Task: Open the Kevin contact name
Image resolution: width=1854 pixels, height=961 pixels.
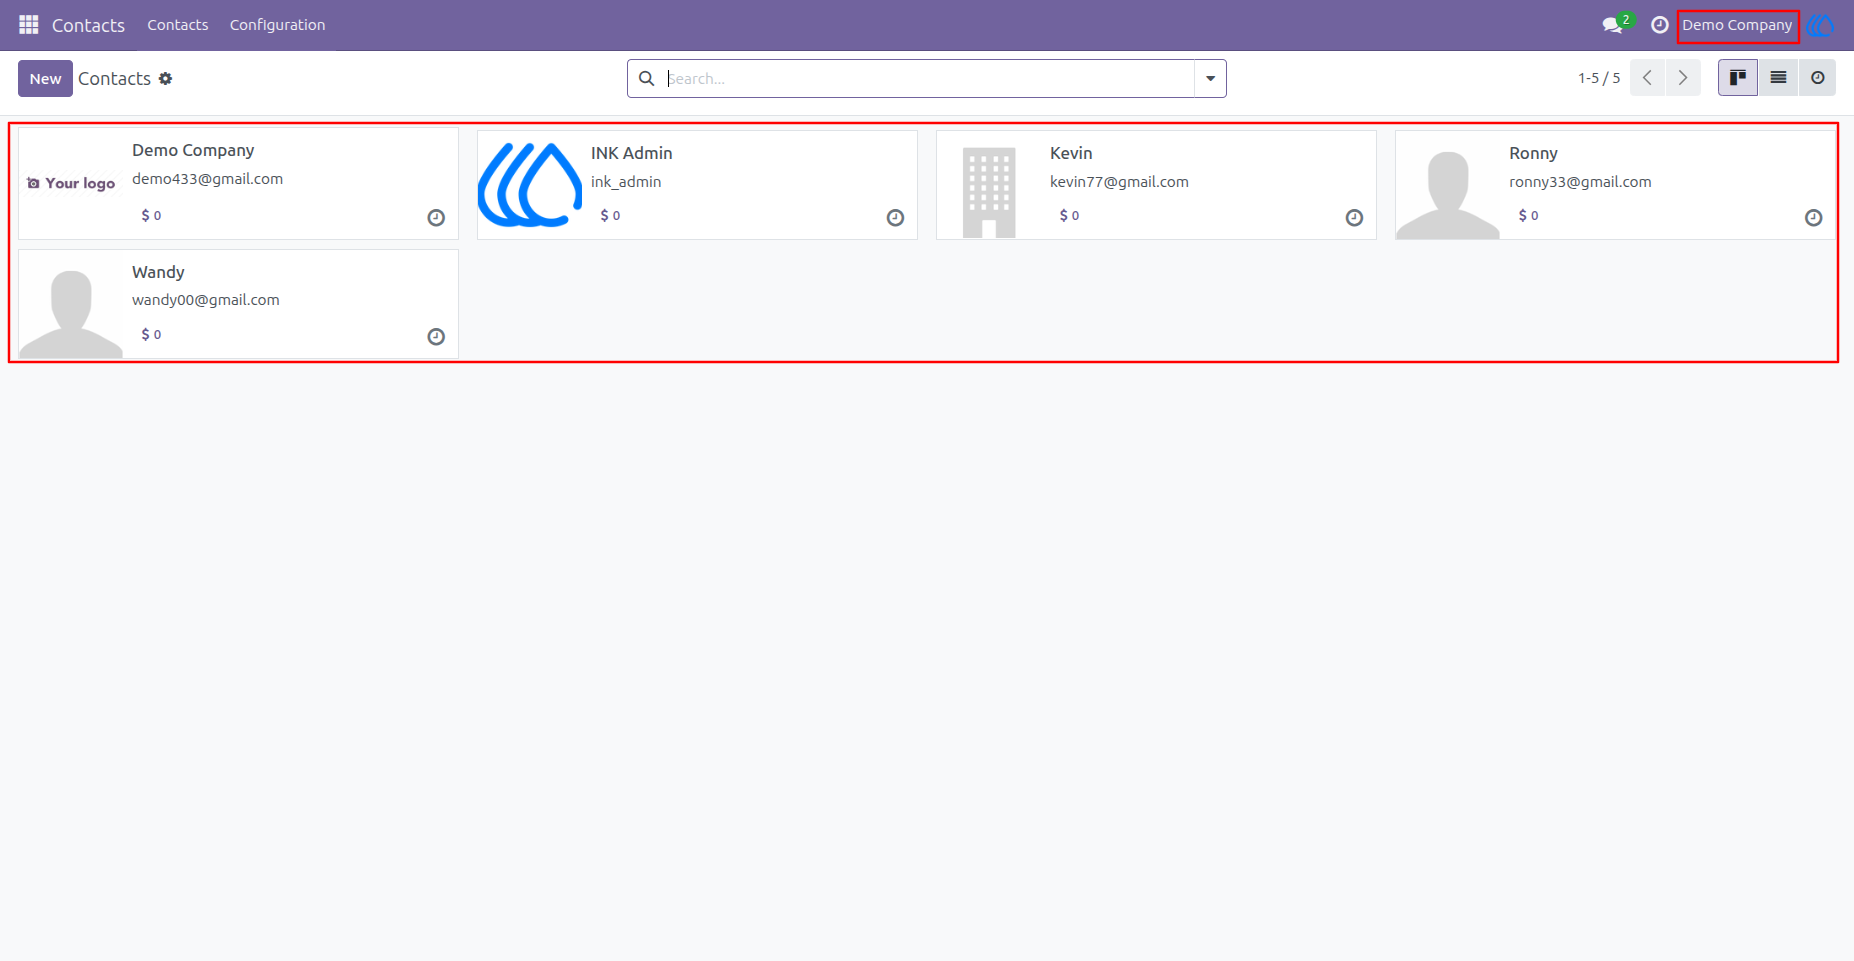Action: pyautogui.click(x=1071, y=153)
